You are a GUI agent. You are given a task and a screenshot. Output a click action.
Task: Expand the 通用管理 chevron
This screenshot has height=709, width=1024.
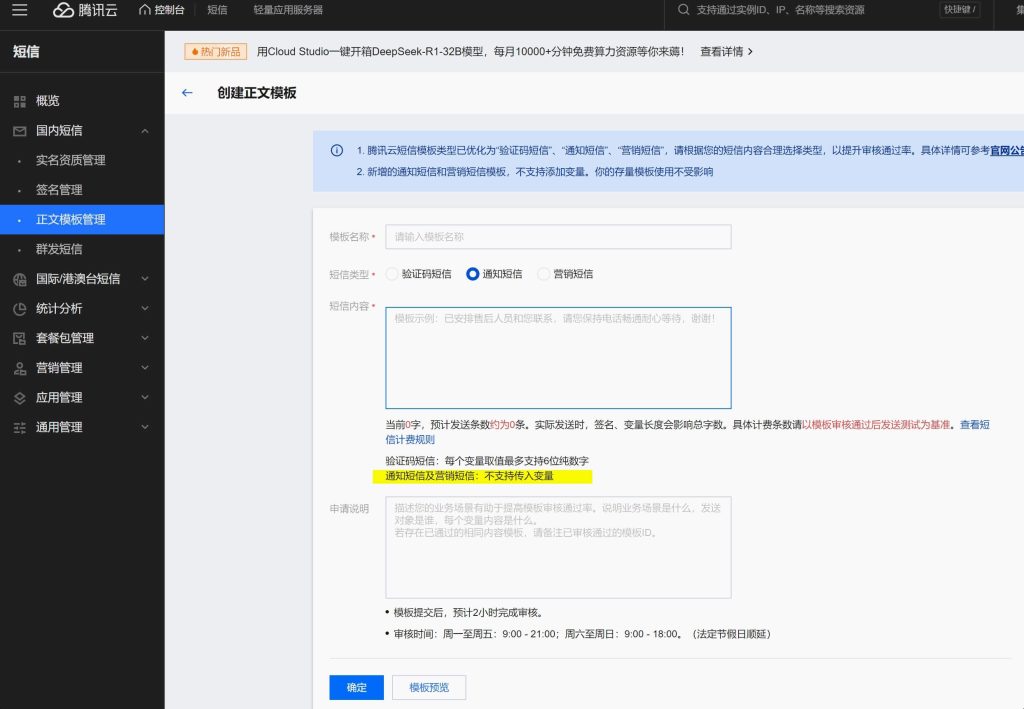[x=145, y=427]
